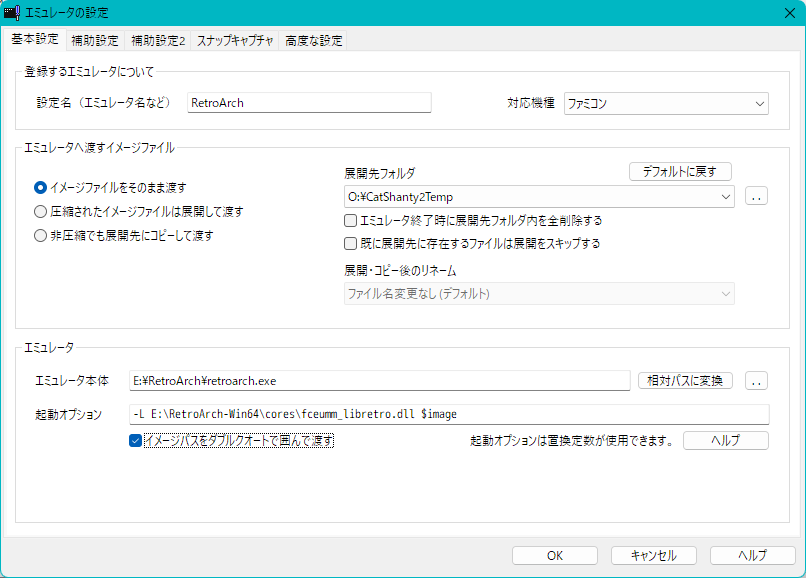Open the 対応機種 dropdown showing ファミコン
Screen dimensions: 806x578
[x=666, y=103]
